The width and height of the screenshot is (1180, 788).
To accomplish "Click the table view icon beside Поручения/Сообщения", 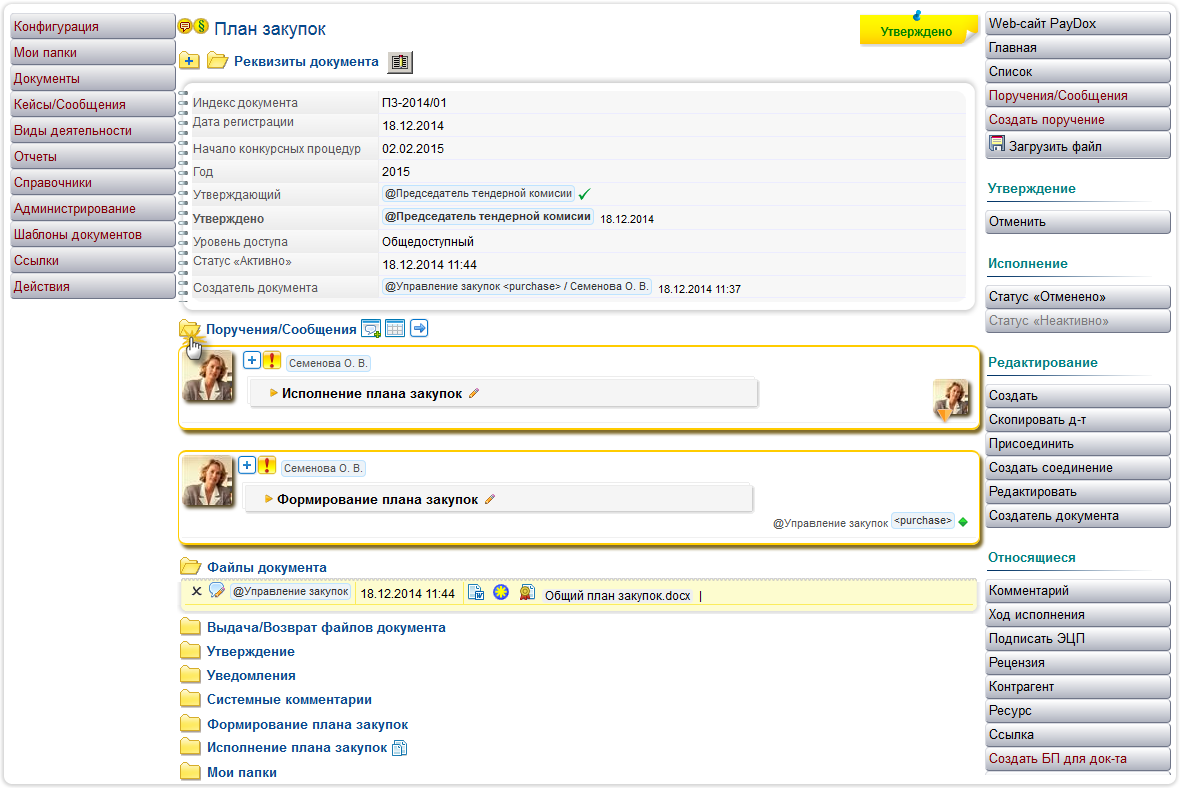I will (395, 328).
